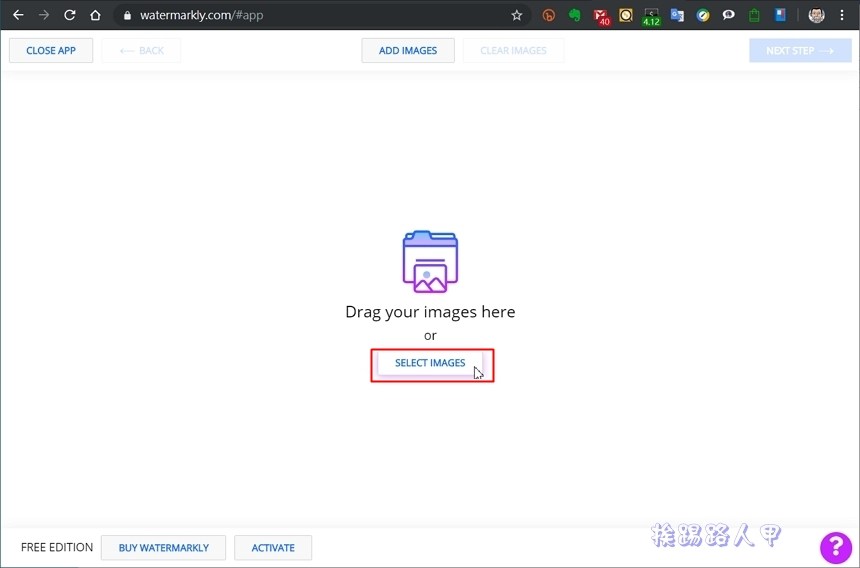Bookmark this page with the star icon
Image resolution: width=860 pixels, height=568 pixels.
click(x=517, y=15)
